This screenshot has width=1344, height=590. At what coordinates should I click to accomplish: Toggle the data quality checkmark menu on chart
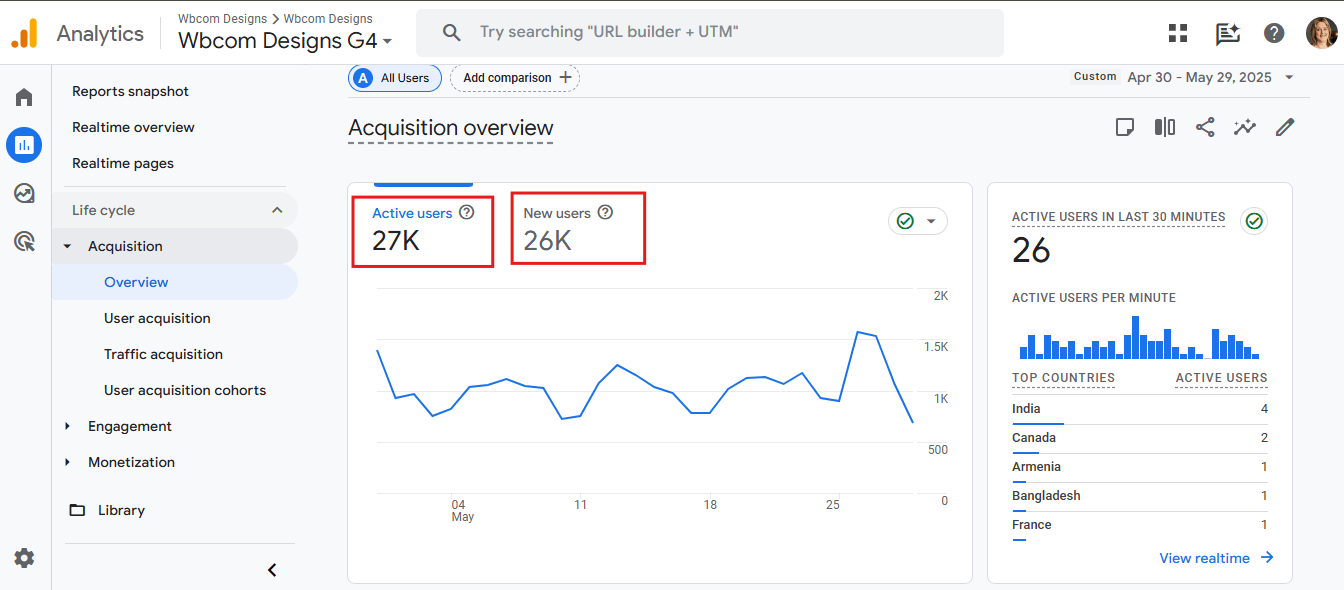click(x=917, y=221)
